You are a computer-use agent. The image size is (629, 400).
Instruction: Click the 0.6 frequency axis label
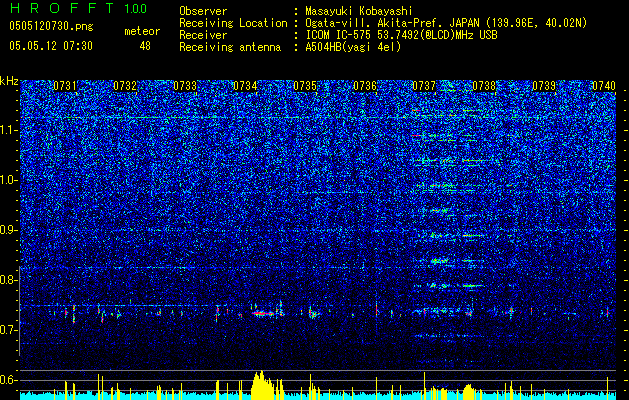click(x=9, y=380)
